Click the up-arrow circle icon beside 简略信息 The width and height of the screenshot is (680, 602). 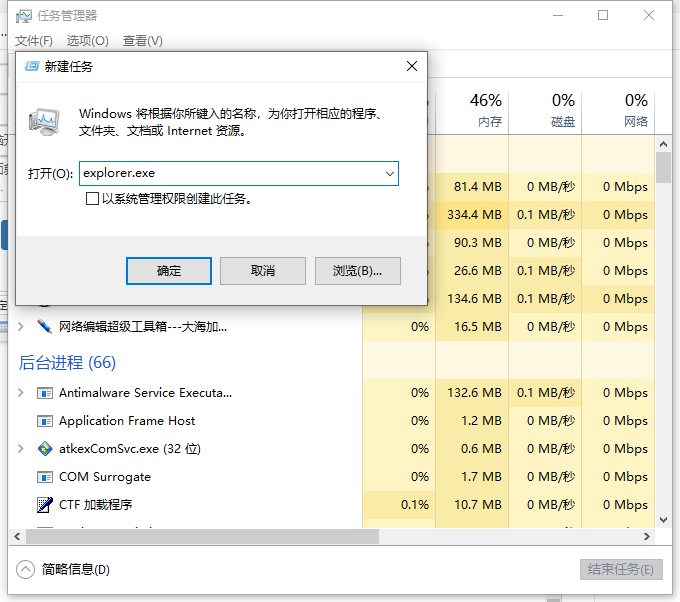(26, 569)
